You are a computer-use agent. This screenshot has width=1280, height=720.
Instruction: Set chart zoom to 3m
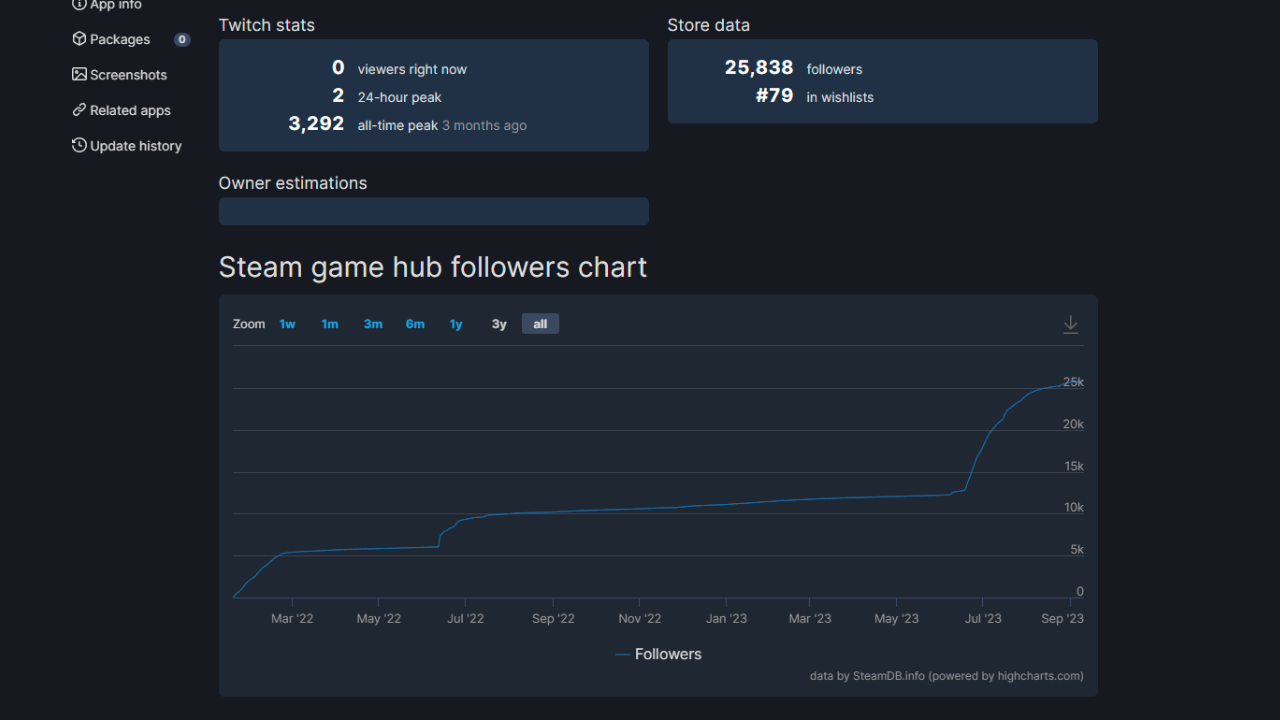[x=373, y=324]
